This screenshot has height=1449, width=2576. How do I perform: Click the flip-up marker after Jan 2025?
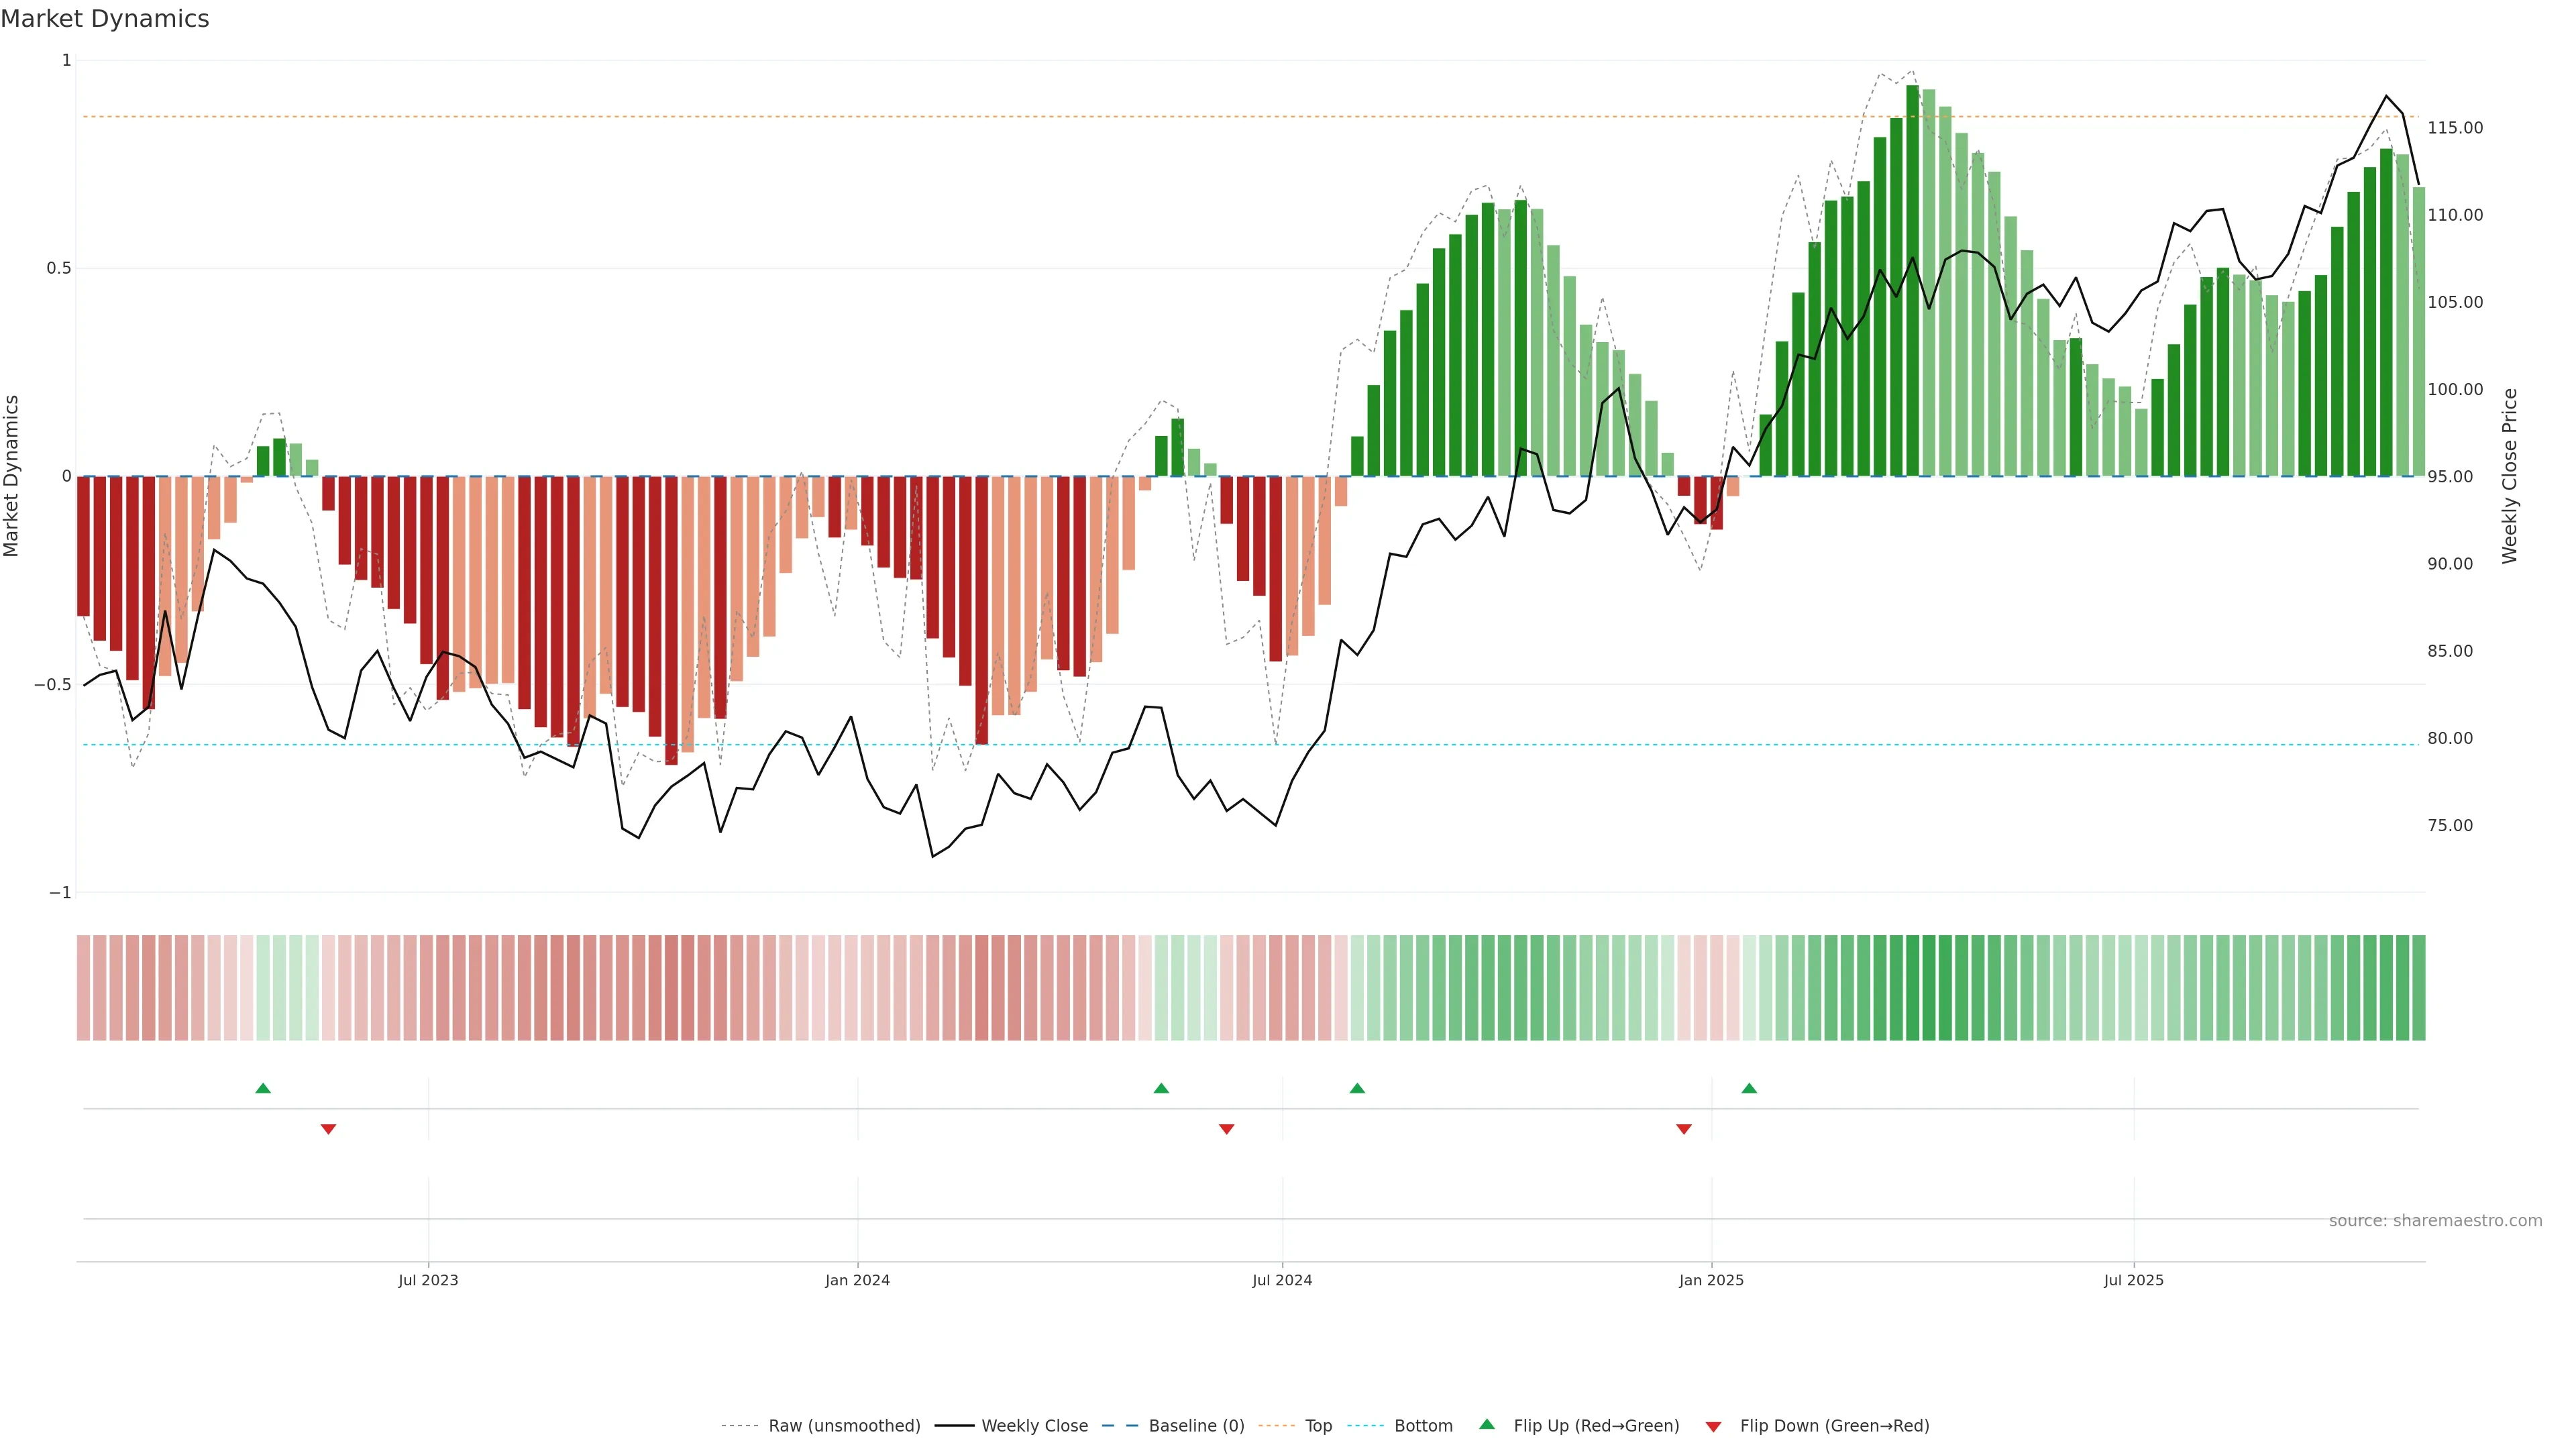pyautogui.click(x=1749, y=1088)
